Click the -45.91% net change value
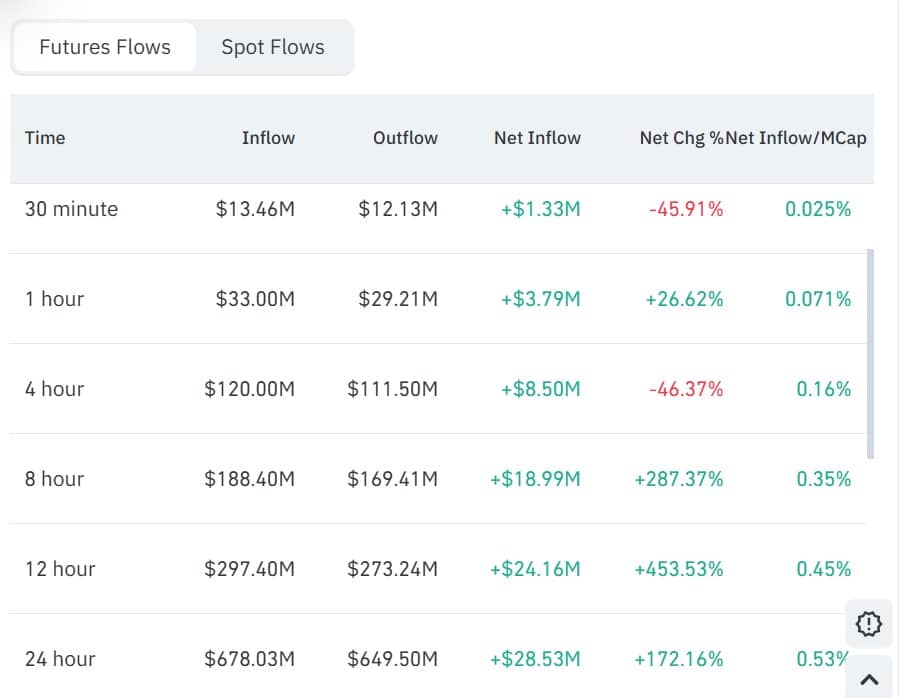 pos(686,209)
